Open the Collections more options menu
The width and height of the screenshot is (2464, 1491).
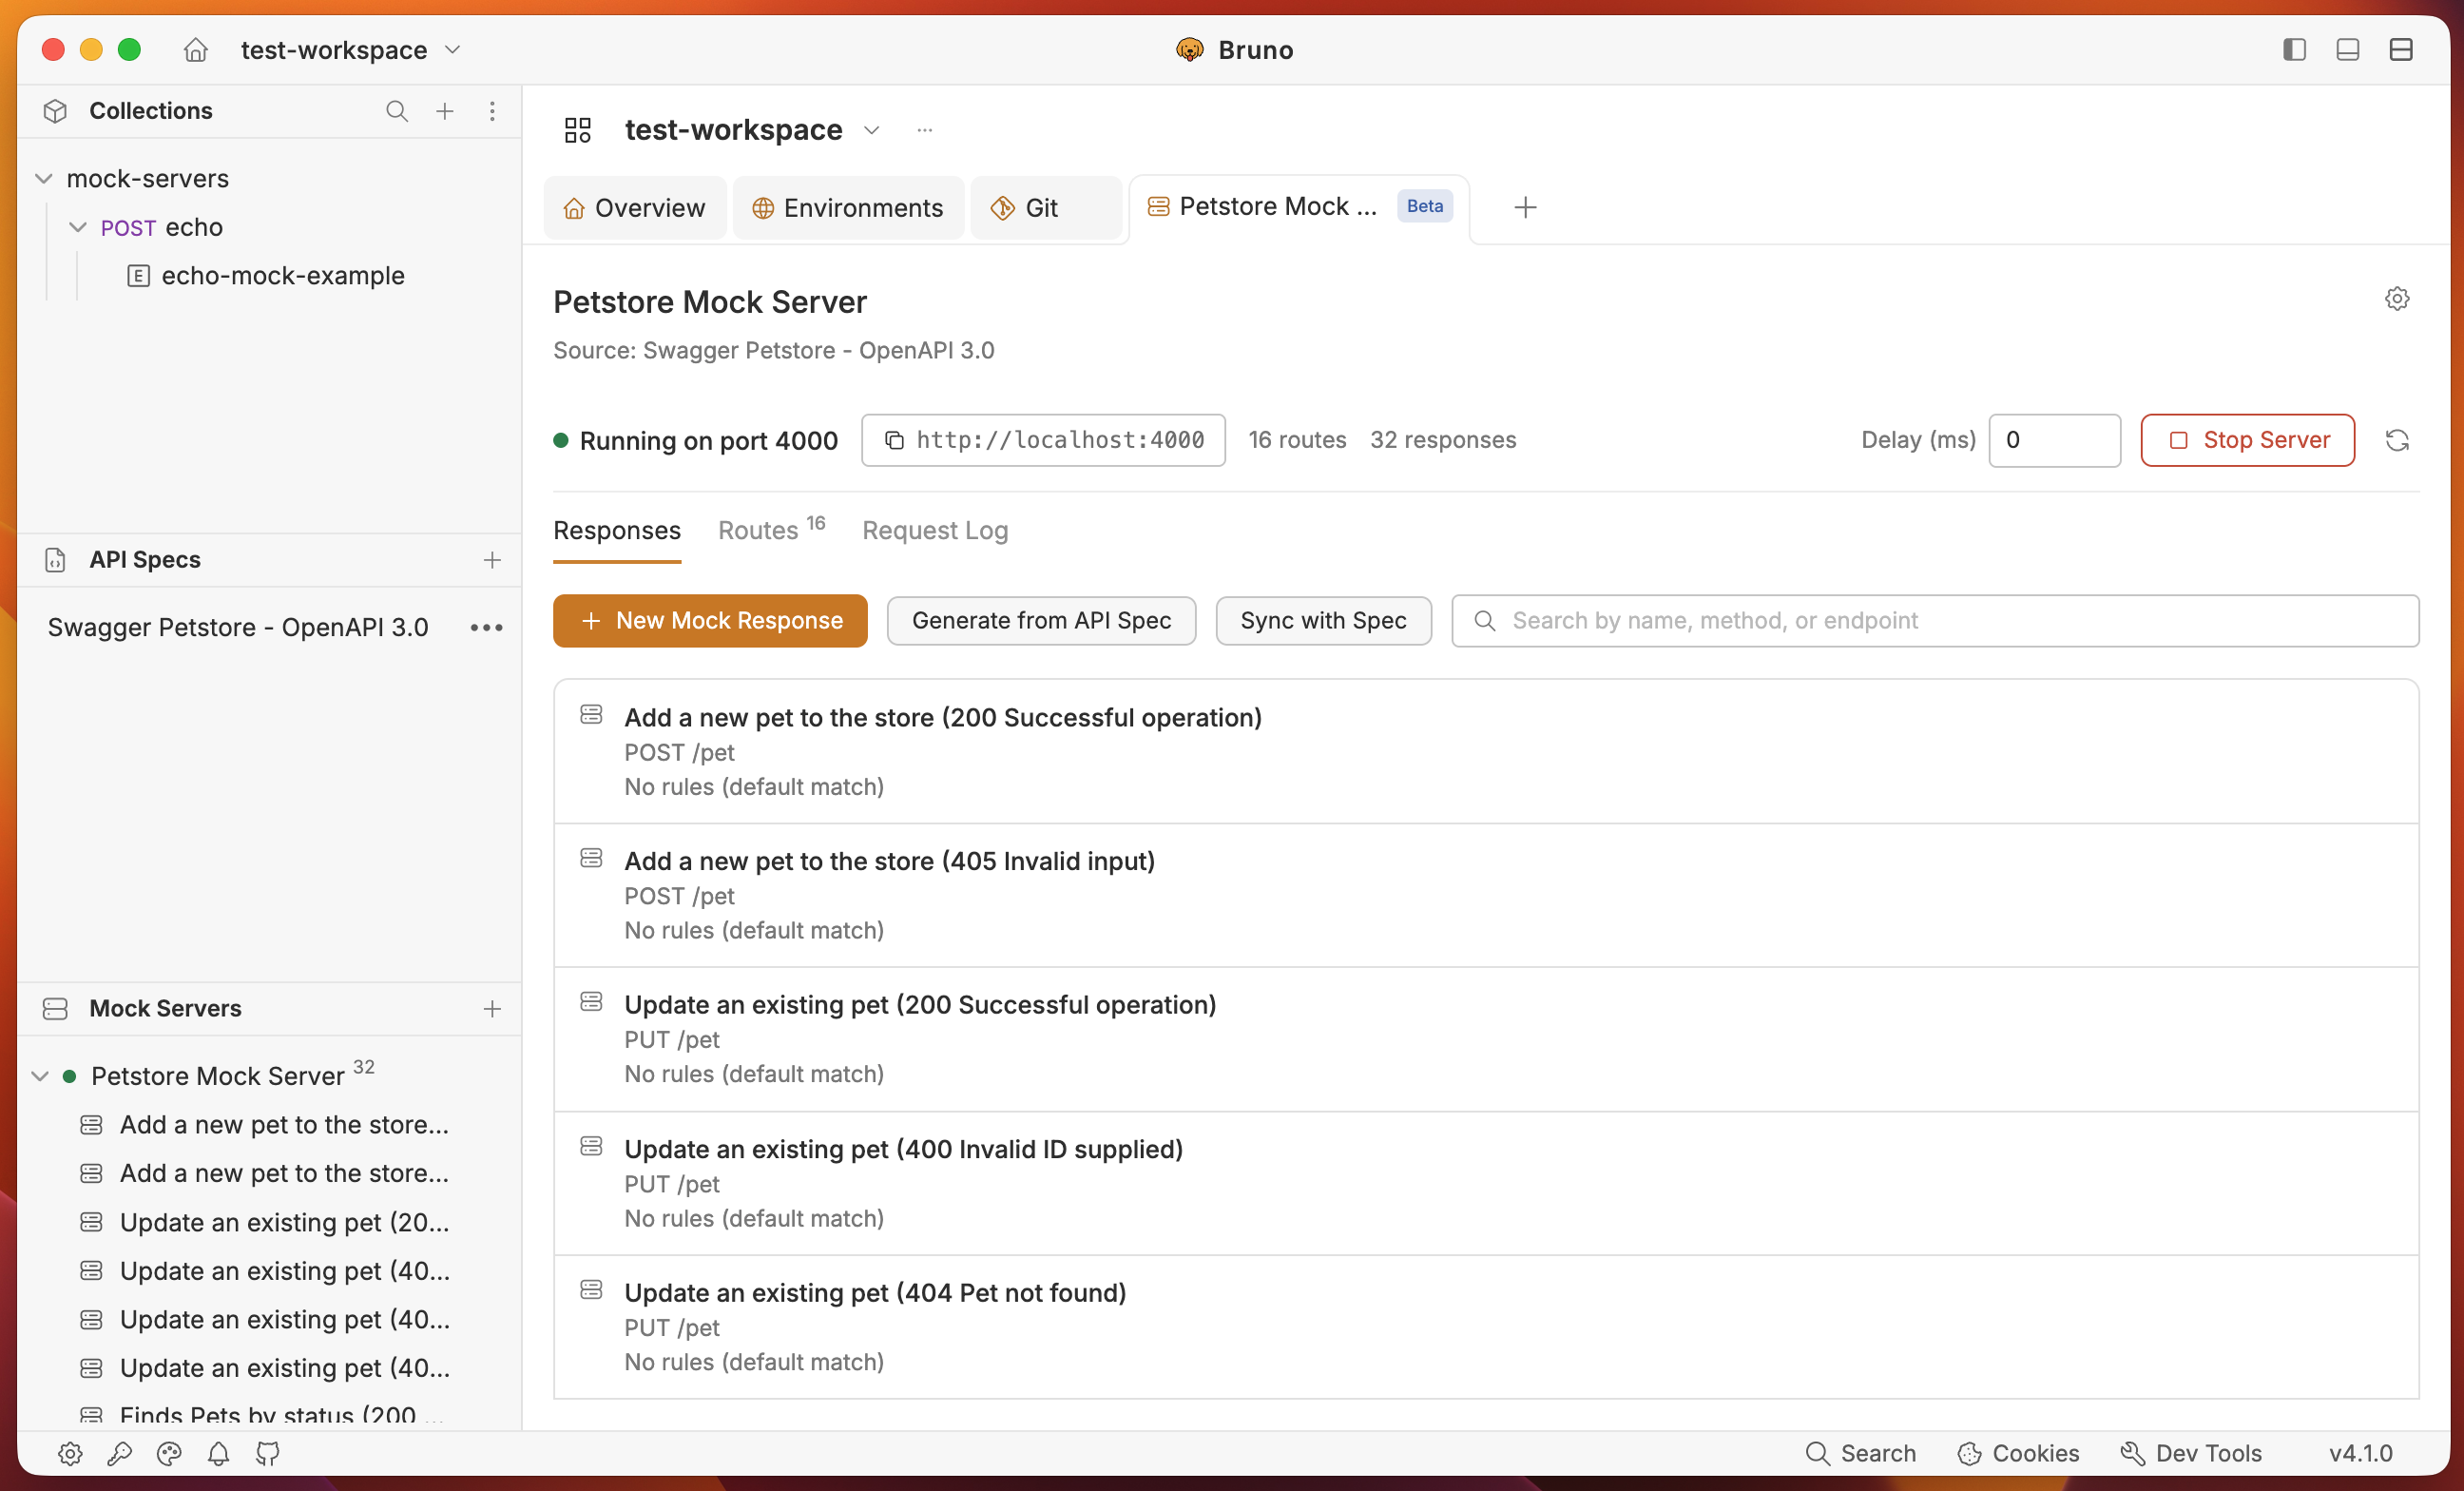[492, 111]
